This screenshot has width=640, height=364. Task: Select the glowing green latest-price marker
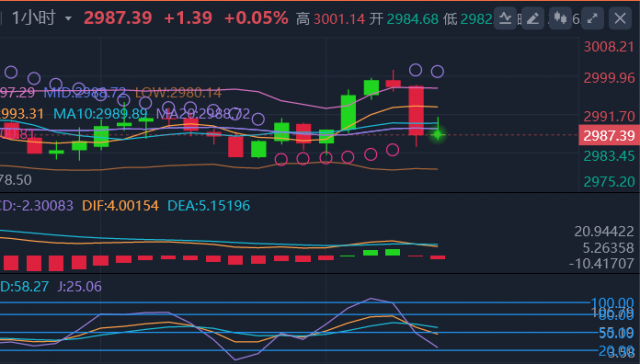pyautogui.click(x=438, y=134)
